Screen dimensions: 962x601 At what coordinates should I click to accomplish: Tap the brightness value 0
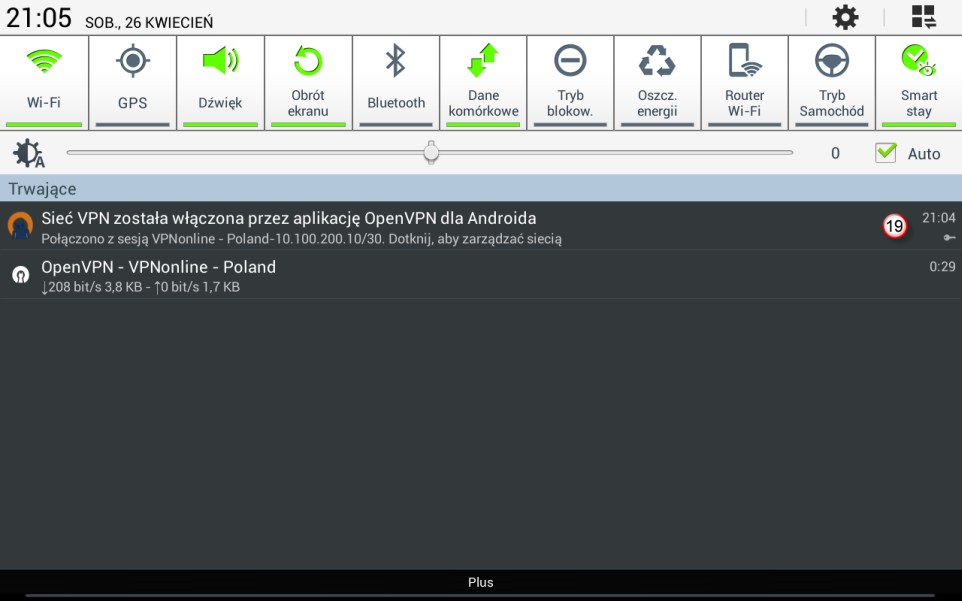pos(835,153)
